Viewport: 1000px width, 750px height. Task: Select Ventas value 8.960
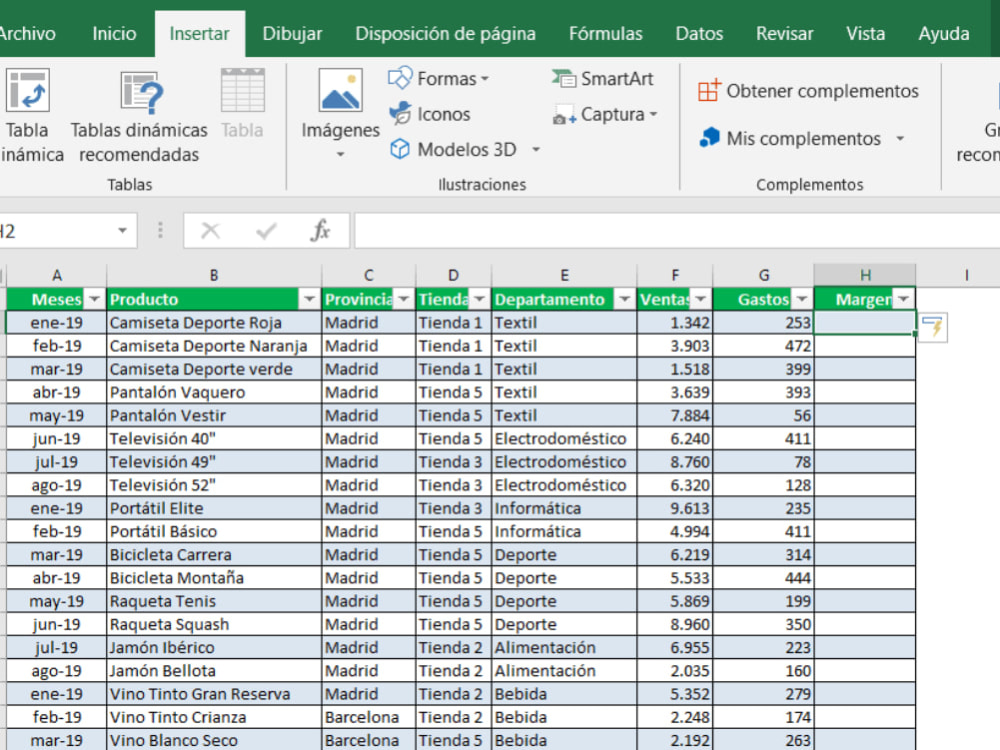675,624
